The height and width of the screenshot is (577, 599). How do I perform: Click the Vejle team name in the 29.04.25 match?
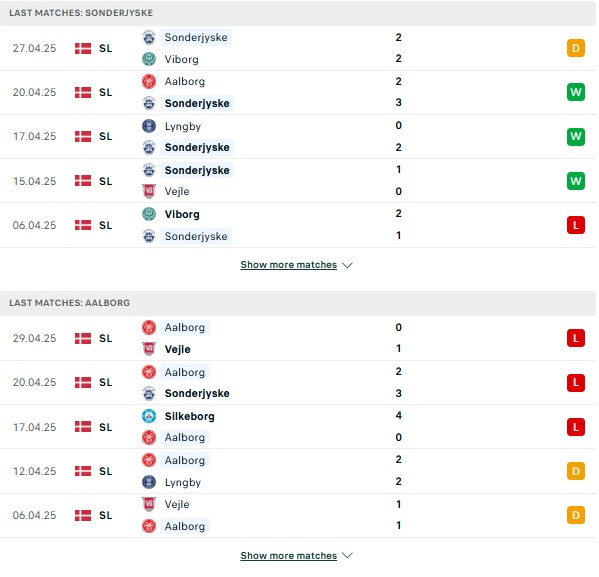coord(177,349)
